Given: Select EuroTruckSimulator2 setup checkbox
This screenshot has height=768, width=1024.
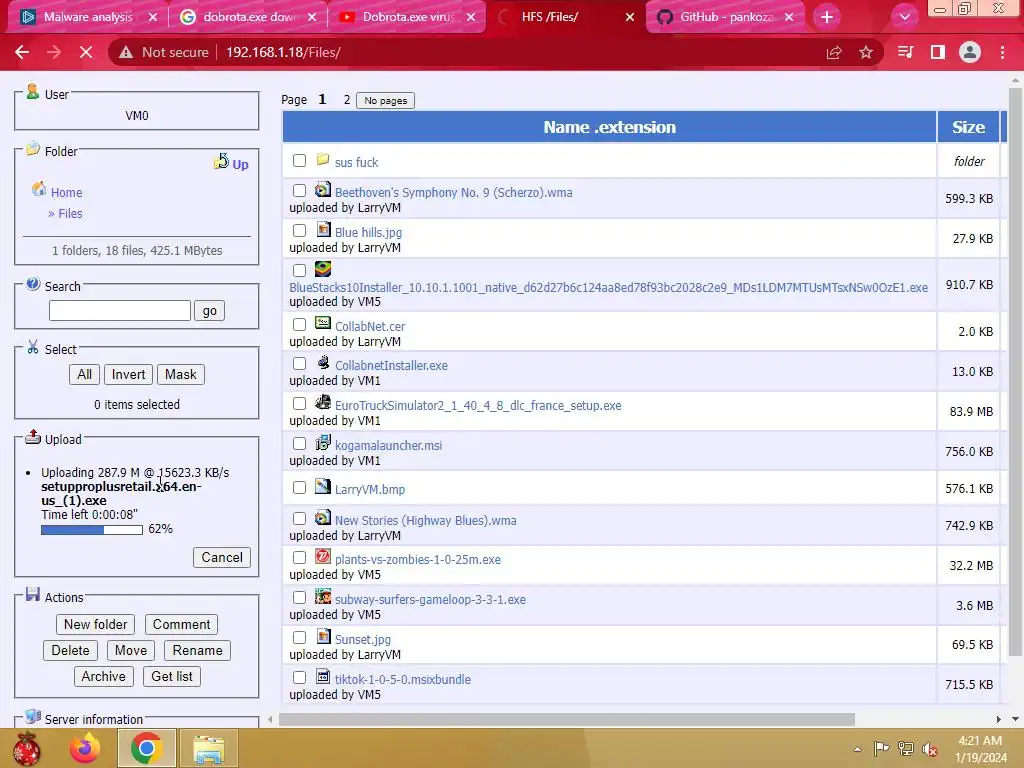Looking at the screenshot, I should (299, 404).
